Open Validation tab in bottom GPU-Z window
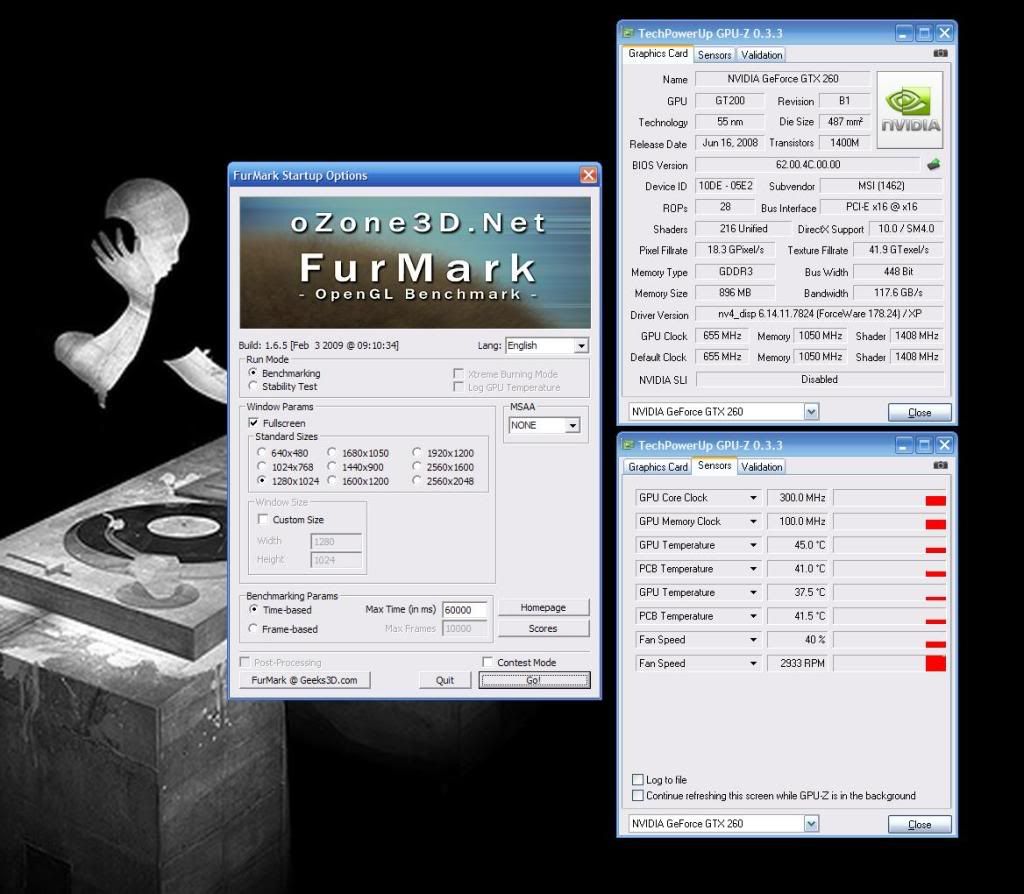 point(761,467)
